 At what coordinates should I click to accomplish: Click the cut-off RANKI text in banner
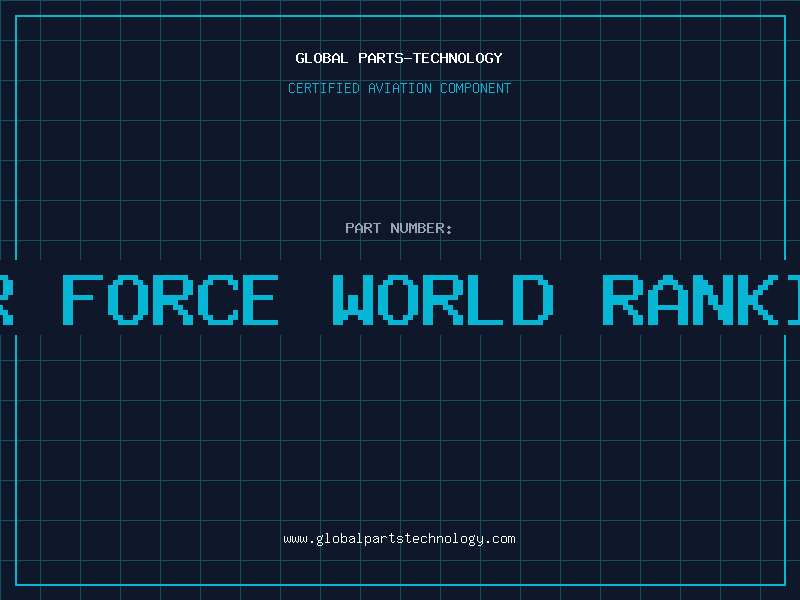point(700,299)
